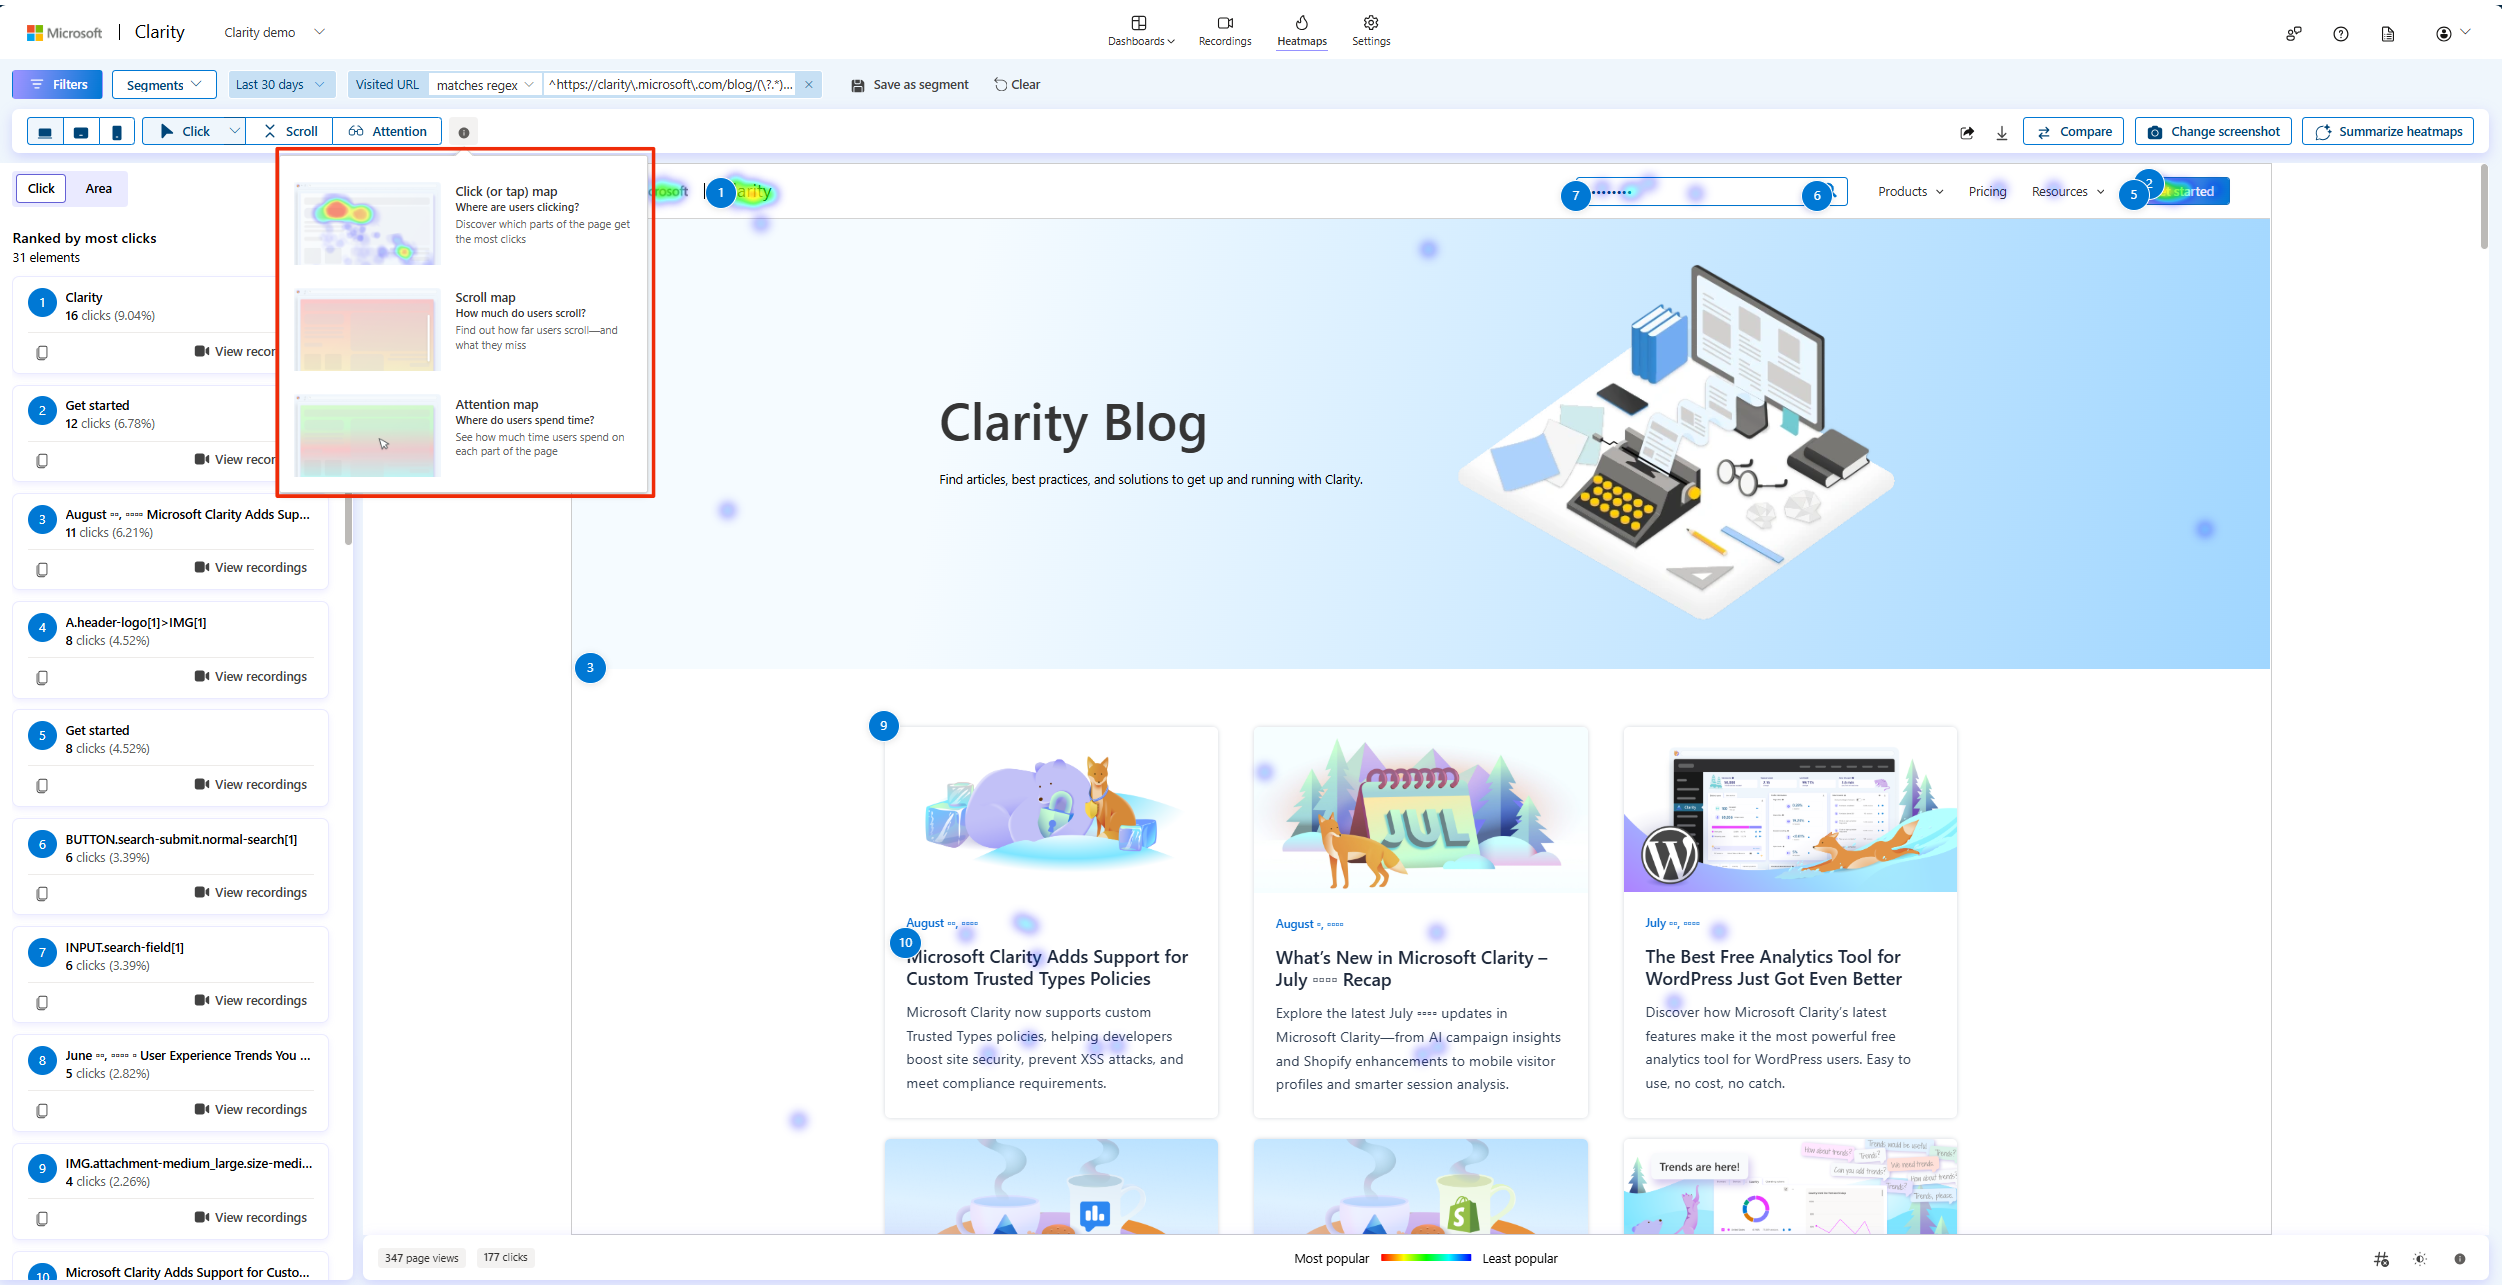The width and height of the screenshot is (2502, 1285).
Task: Open the matches regex operator dropdown
Action: click(485, 85)
